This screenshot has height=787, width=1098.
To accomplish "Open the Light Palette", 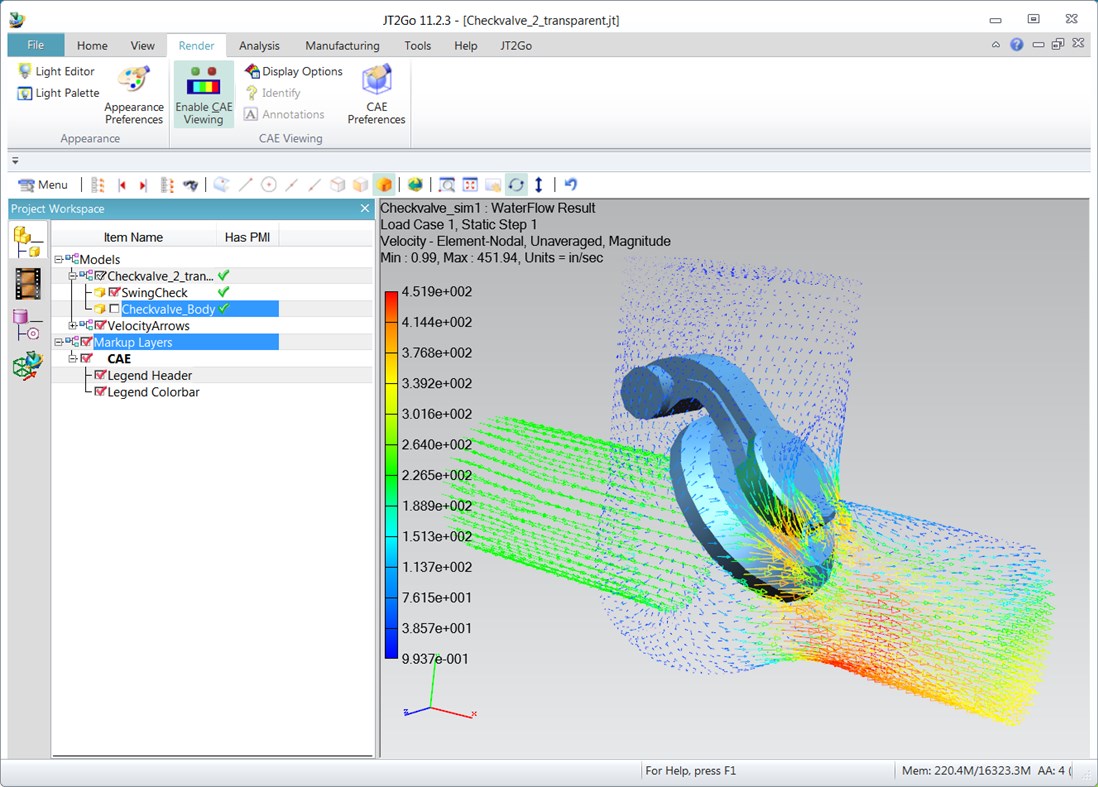I will click(58, 92).
